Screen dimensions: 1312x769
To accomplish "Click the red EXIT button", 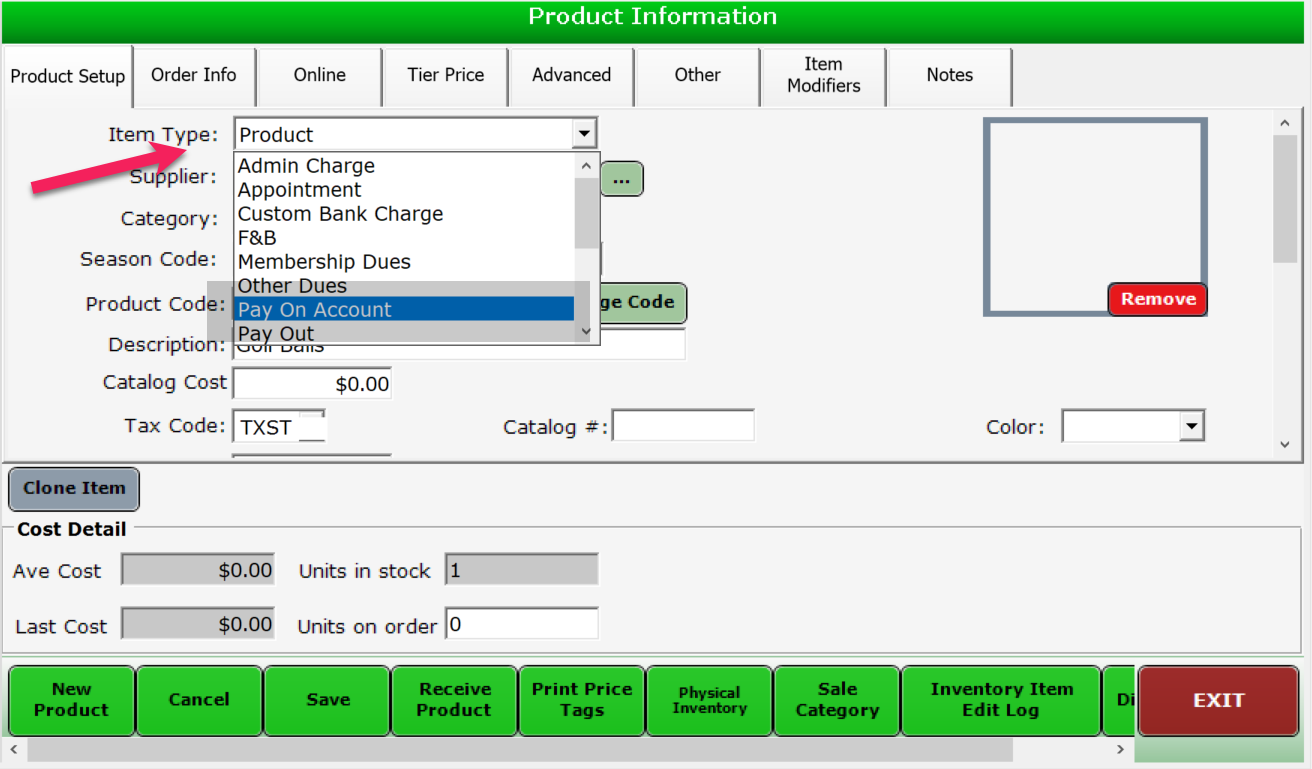I will click(1218, 700).
